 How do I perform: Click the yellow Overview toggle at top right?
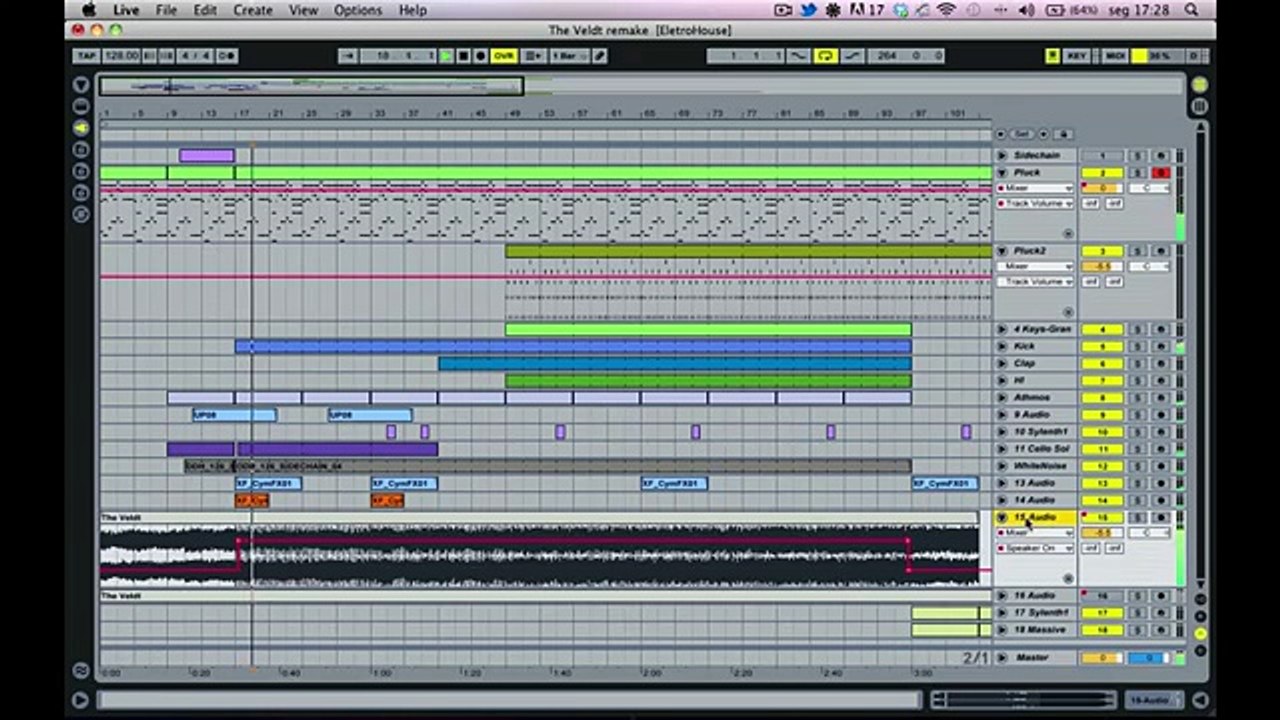tap(1199, 85)
